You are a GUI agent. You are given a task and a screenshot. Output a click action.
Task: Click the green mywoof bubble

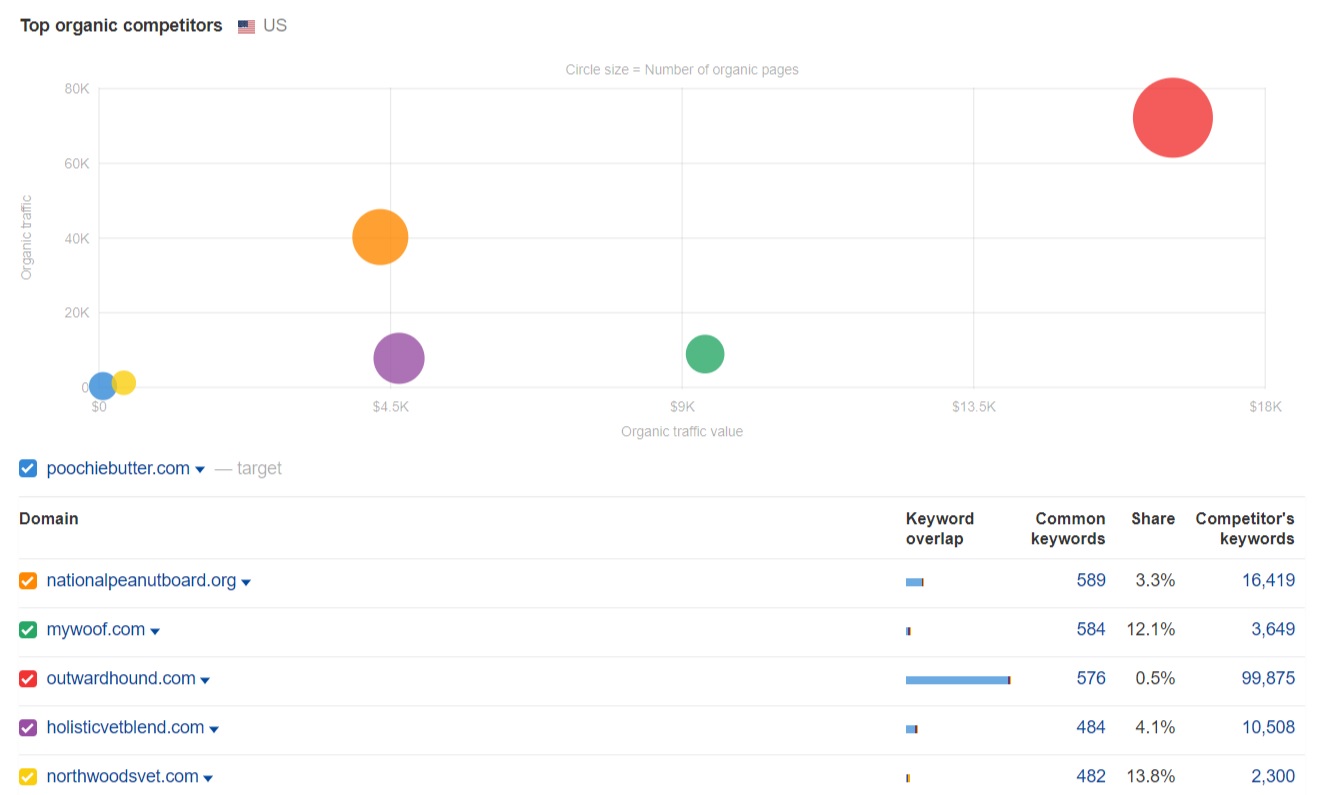(x=705, y=354)
